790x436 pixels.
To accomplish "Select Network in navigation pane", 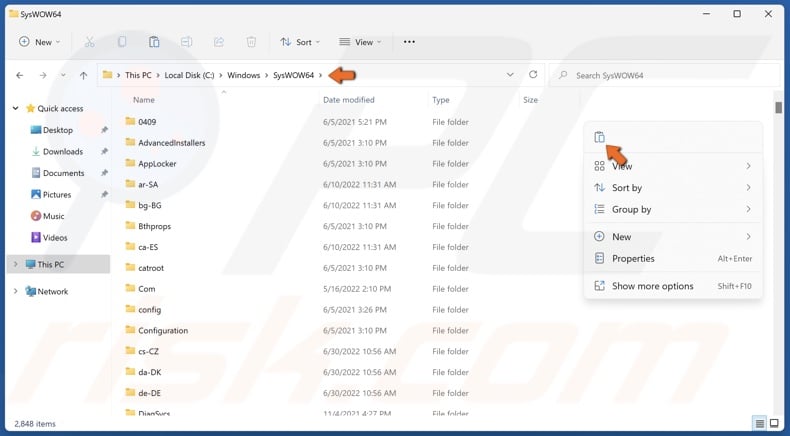I will (x=46, y=291).
